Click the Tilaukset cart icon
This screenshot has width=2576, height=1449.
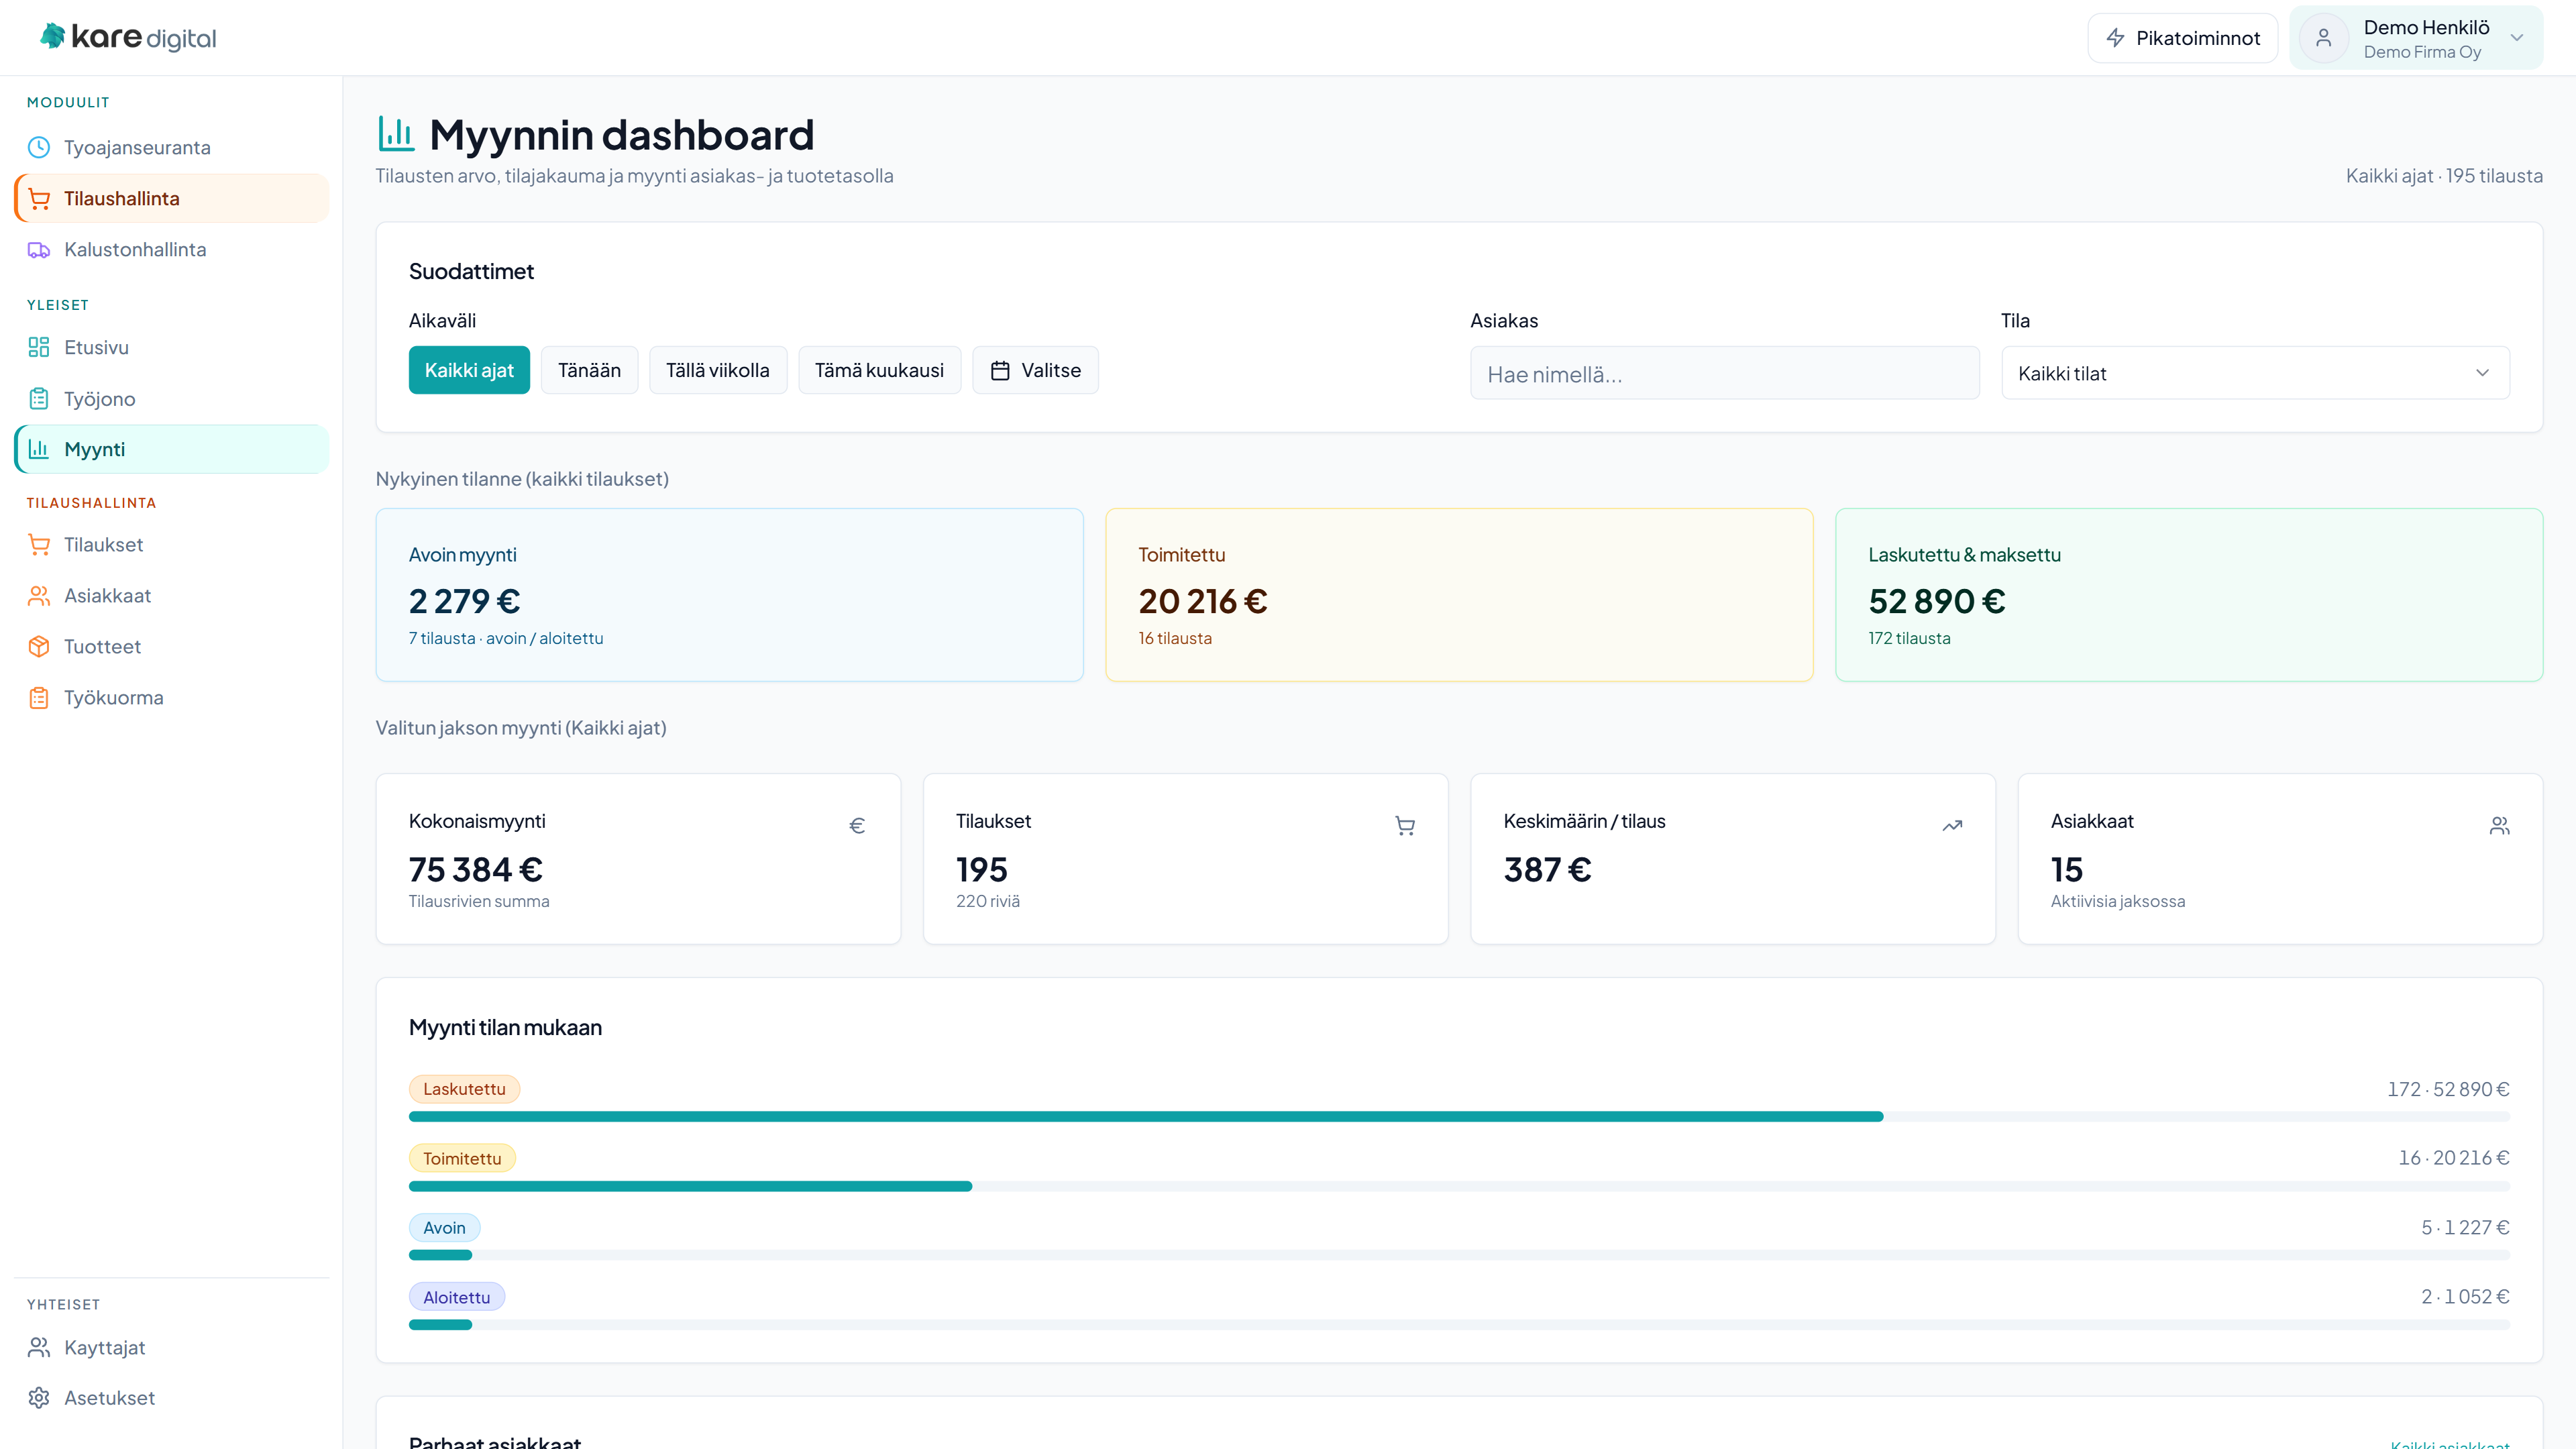[39, 545]
